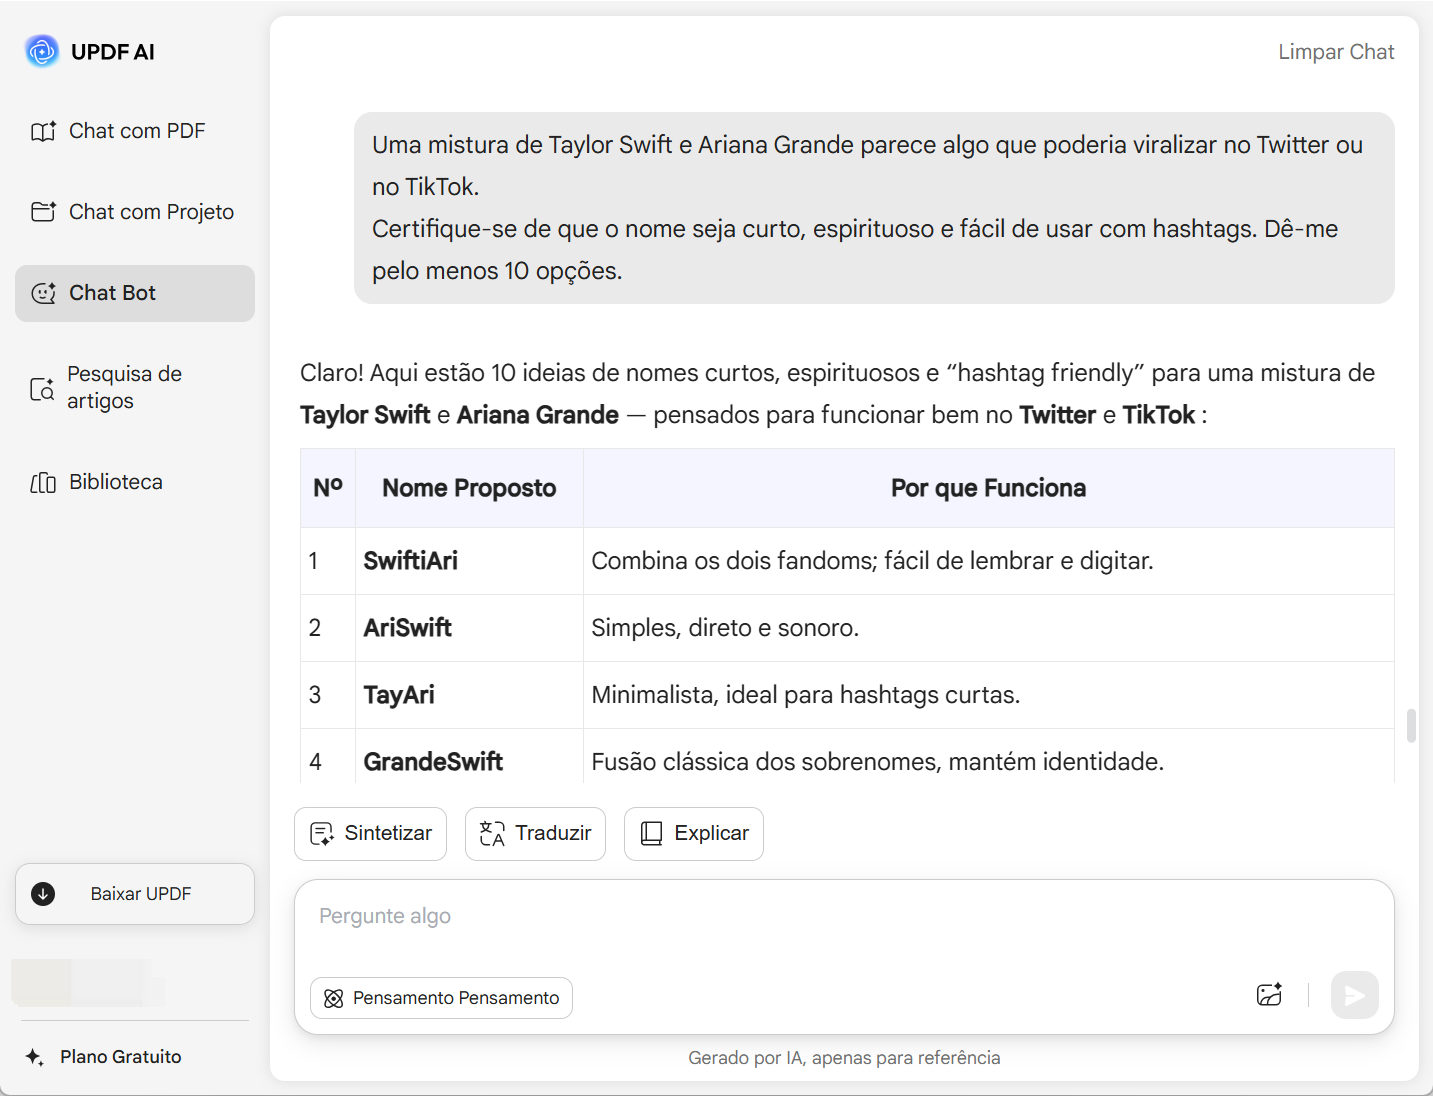Image resolution: width=1433 pixels, height=1096 pixels.
Task: Click the Sintetizar button
Action: (x=371, y=834)
